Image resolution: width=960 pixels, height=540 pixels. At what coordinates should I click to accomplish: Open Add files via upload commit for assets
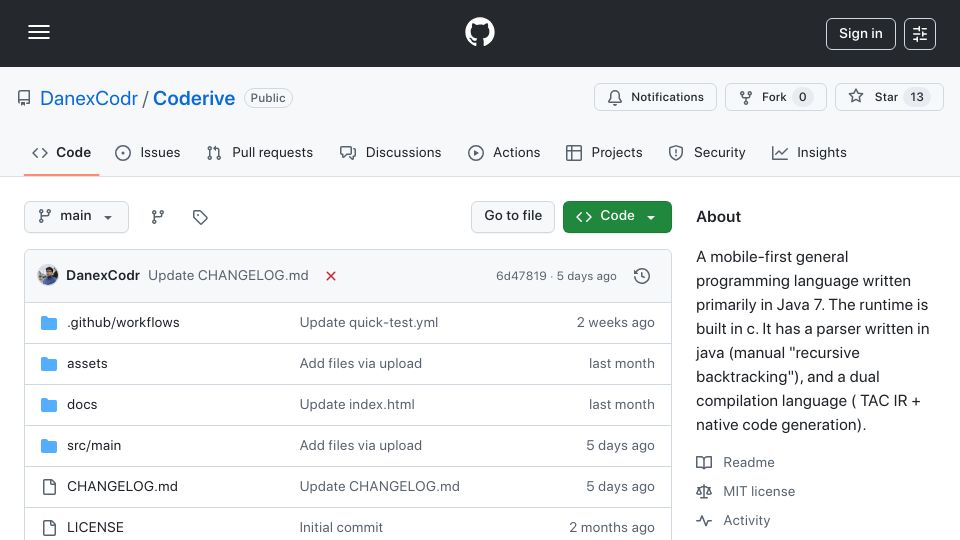[x=361, y=364]
